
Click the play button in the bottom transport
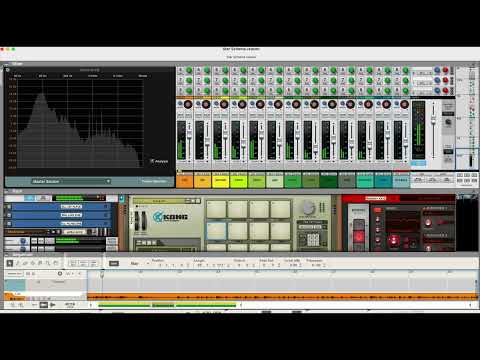tap(53, 305)
